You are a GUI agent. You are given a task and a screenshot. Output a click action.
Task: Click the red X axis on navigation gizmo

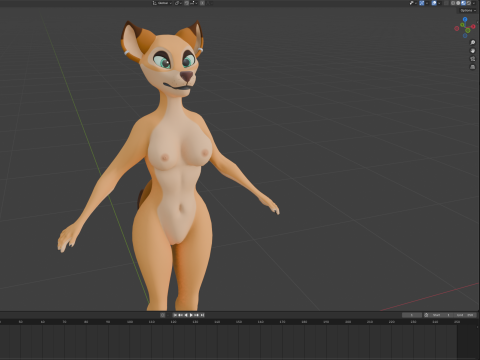[473, 27]
